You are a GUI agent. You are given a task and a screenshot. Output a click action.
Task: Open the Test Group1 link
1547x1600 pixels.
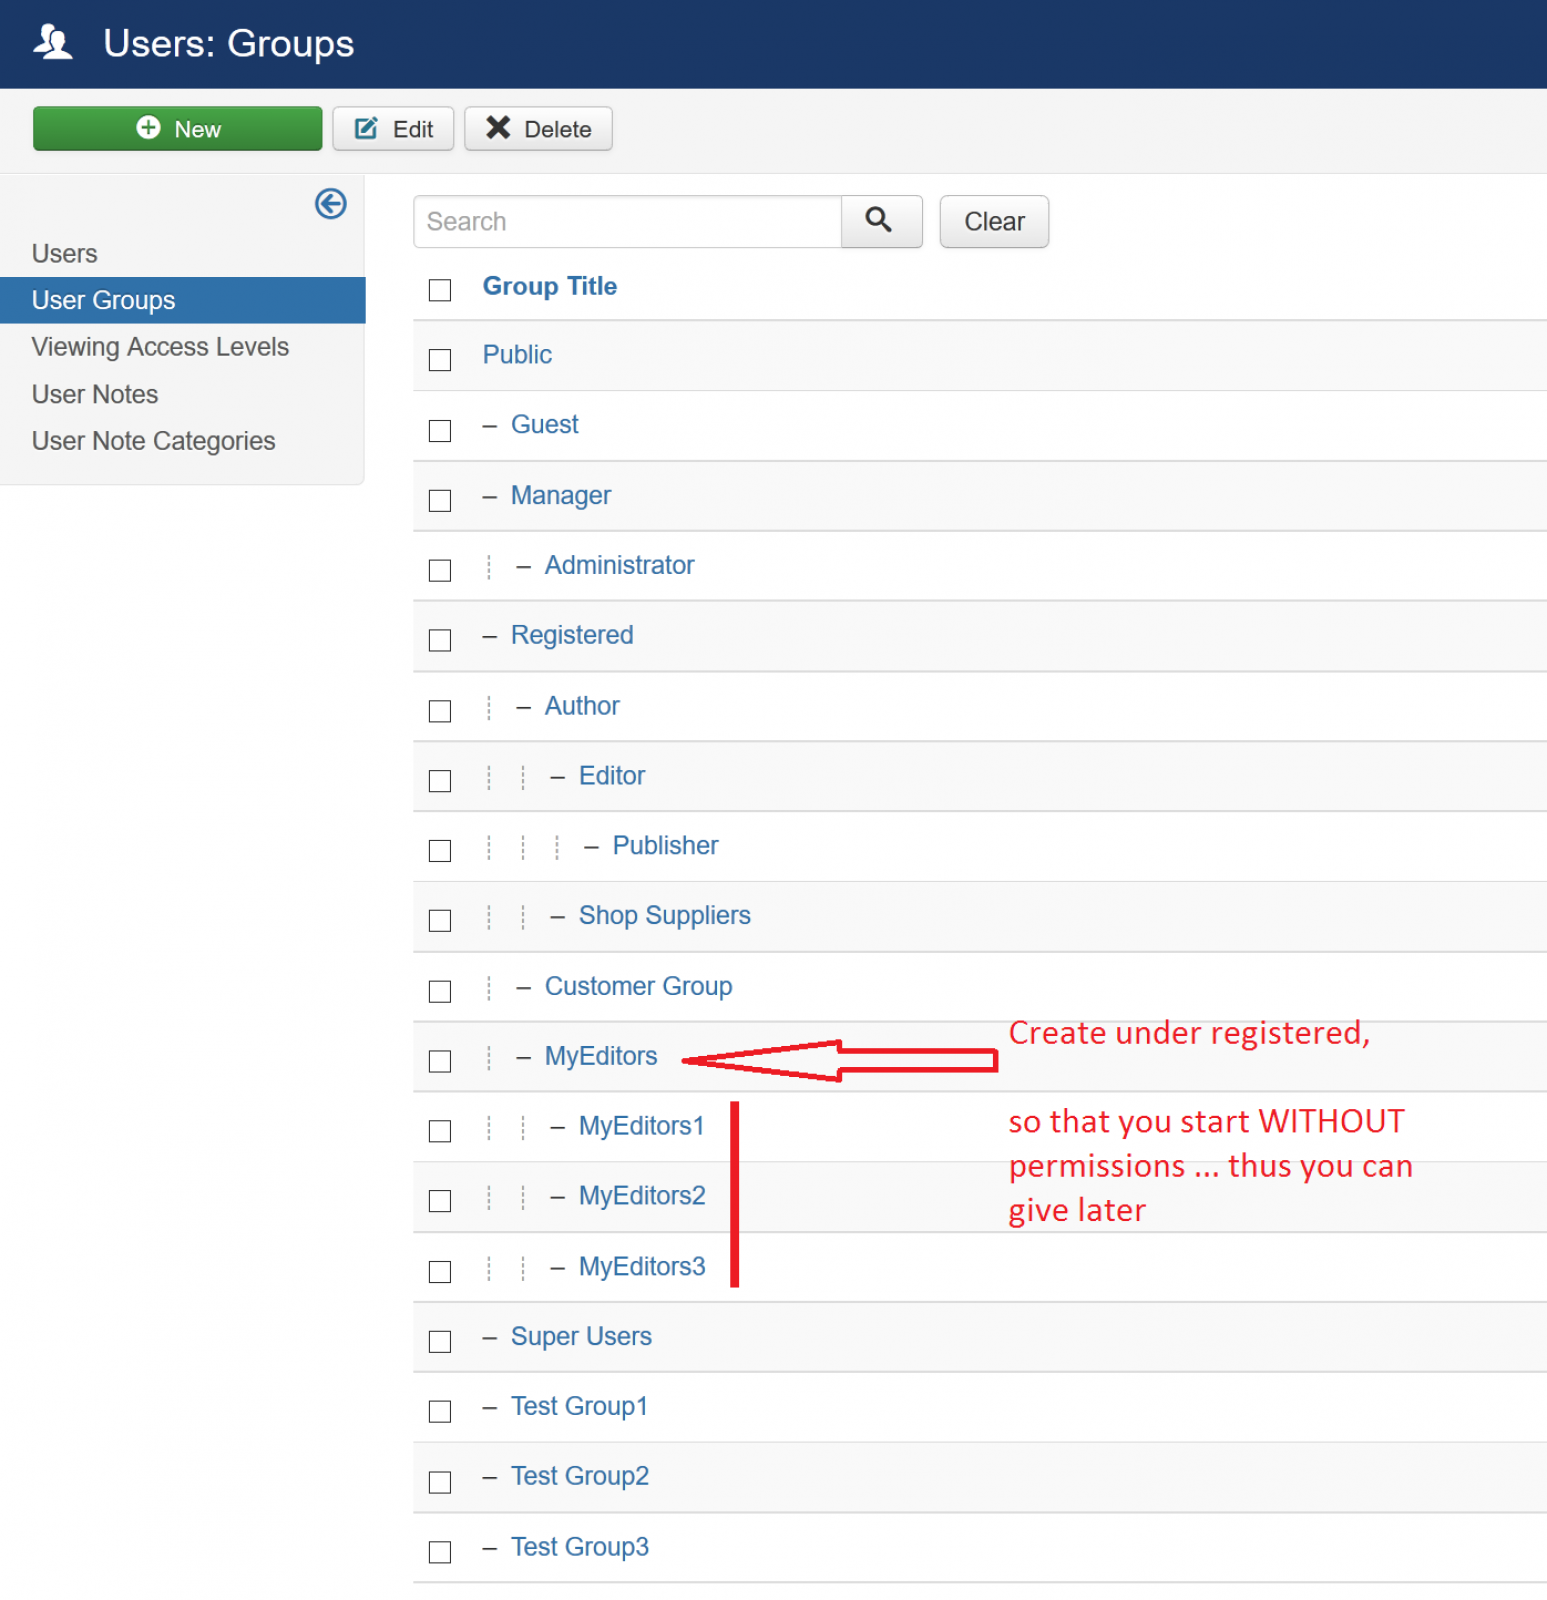[x=580, y=1407]
